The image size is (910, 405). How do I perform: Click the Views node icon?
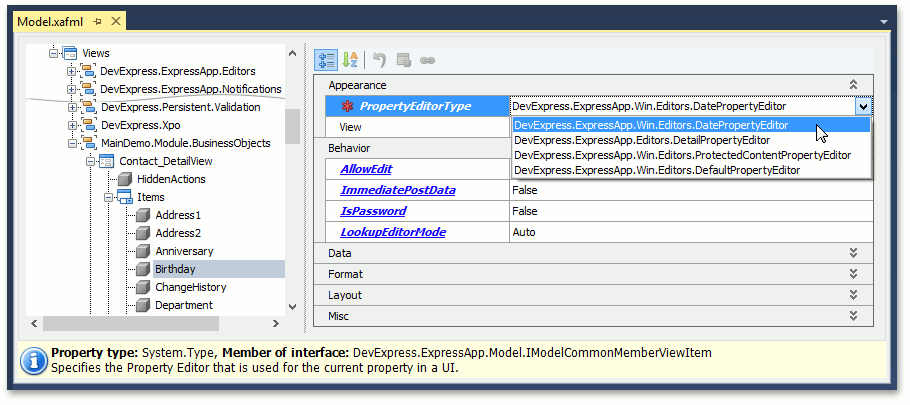click(70, 53)
